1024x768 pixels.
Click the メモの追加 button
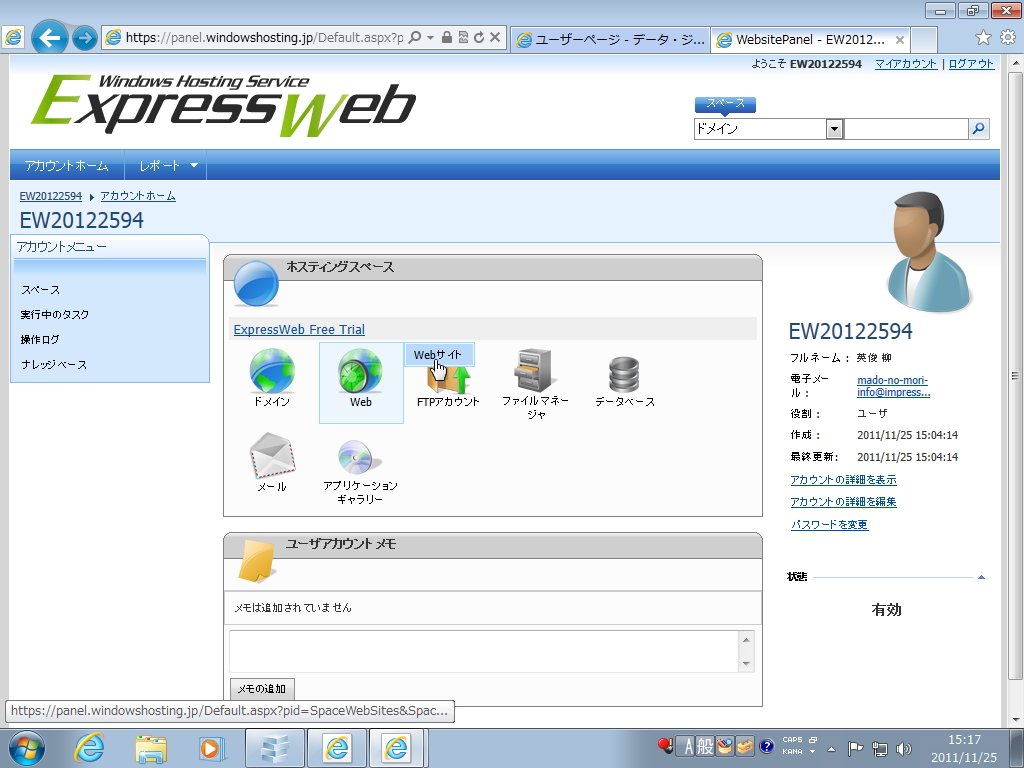(x=262, y=688)
